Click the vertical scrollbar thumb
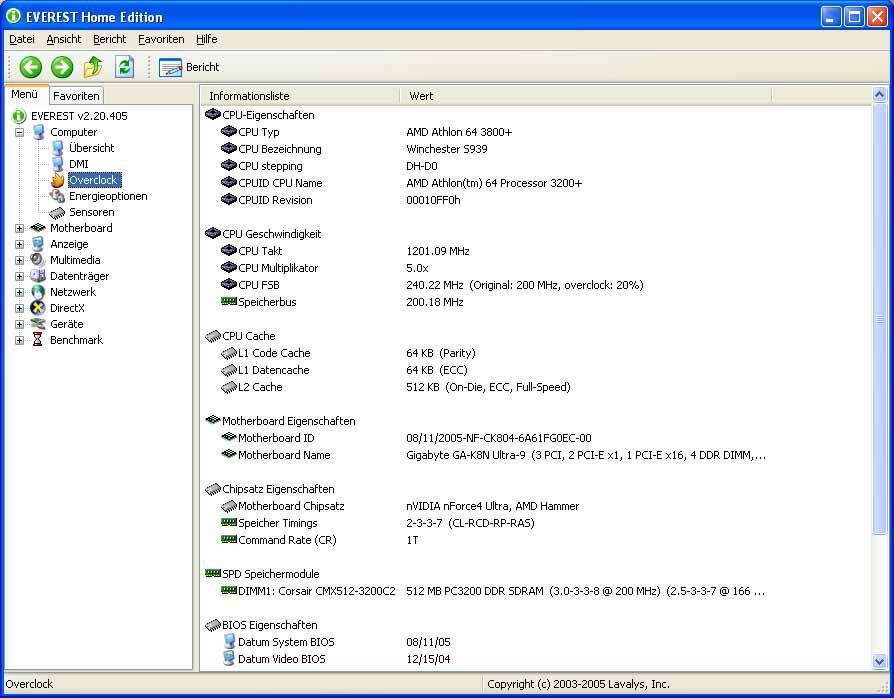This screenshot has width=894, height=698. (879, 318)
